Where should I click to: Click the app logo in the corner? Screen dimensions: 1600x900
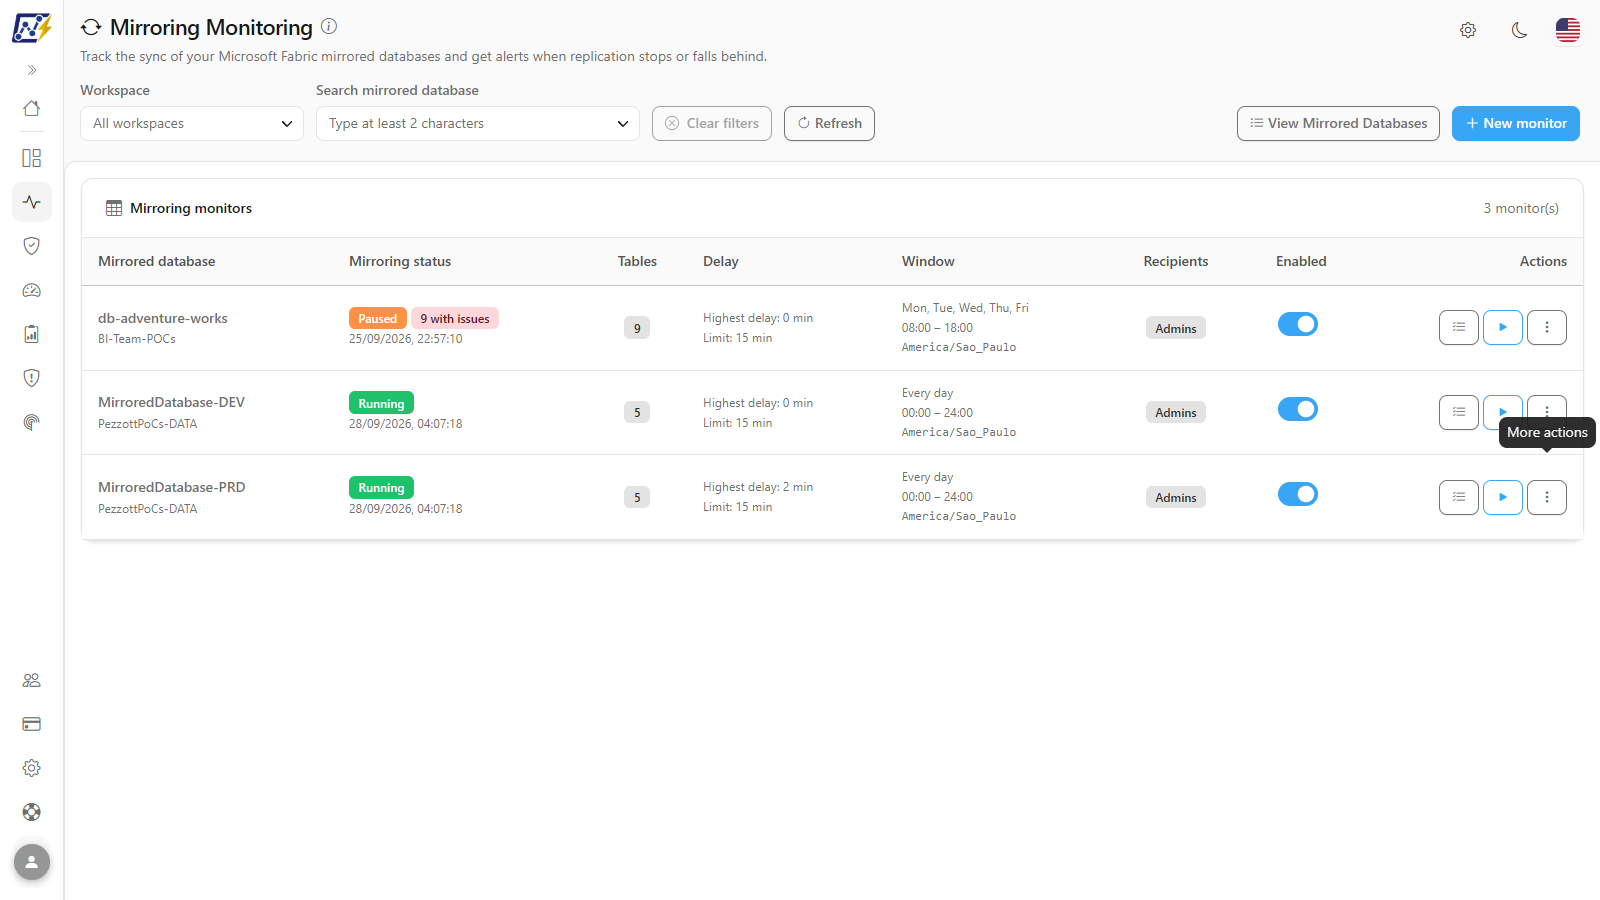tap(32, 27)
